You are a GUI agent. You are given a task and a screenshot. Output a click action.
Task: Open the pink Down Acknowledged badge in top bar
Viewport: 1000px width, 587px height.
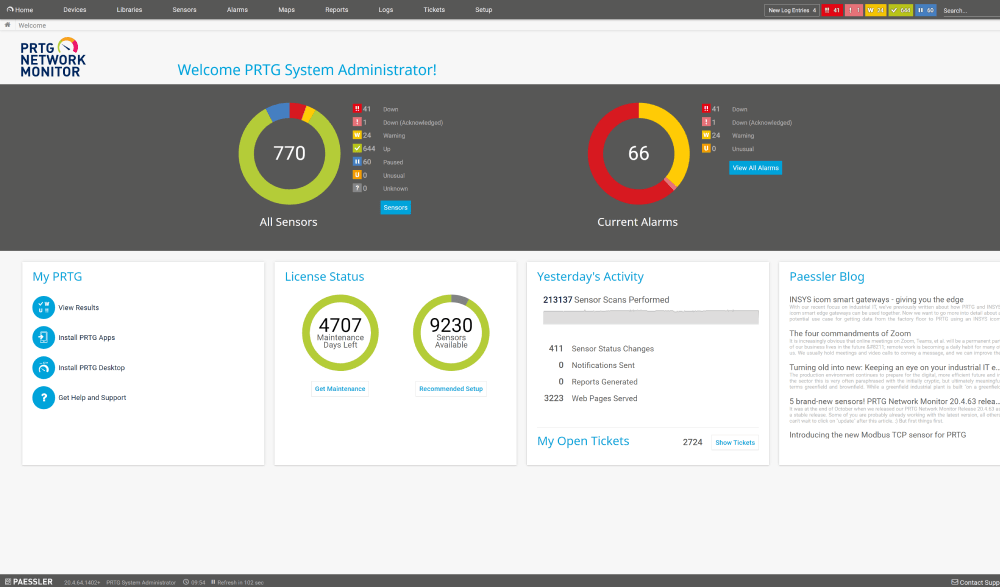click(x=854, y=10)
